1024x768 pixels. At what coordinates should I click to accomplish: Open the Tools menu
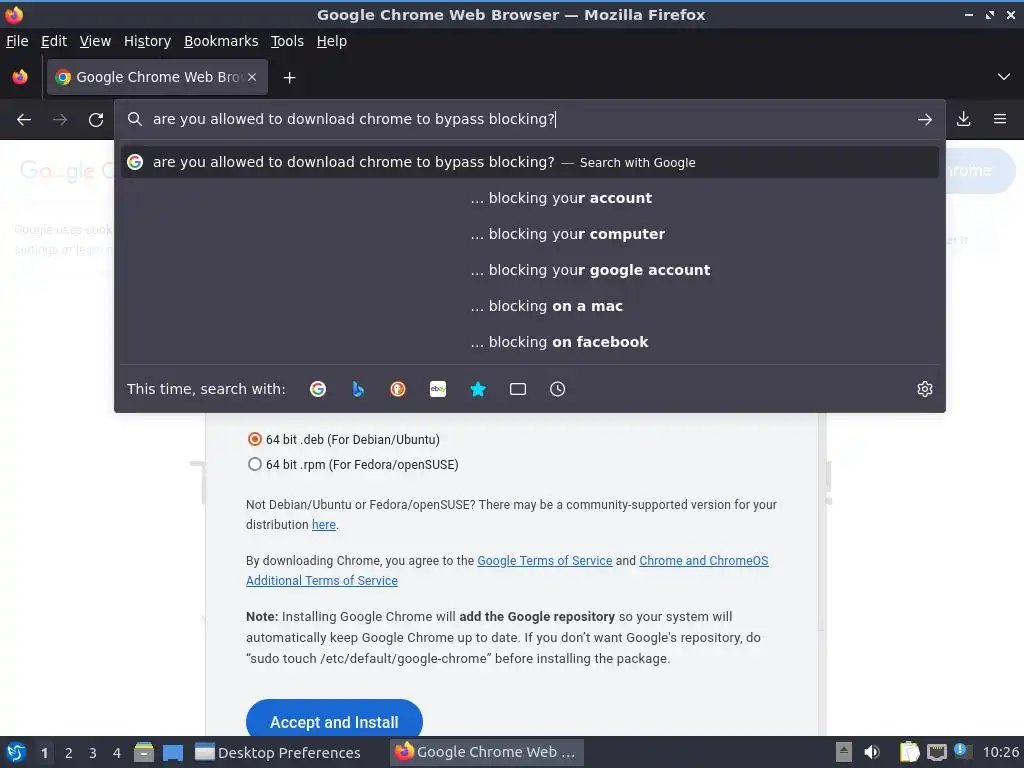tap(287, 41)
